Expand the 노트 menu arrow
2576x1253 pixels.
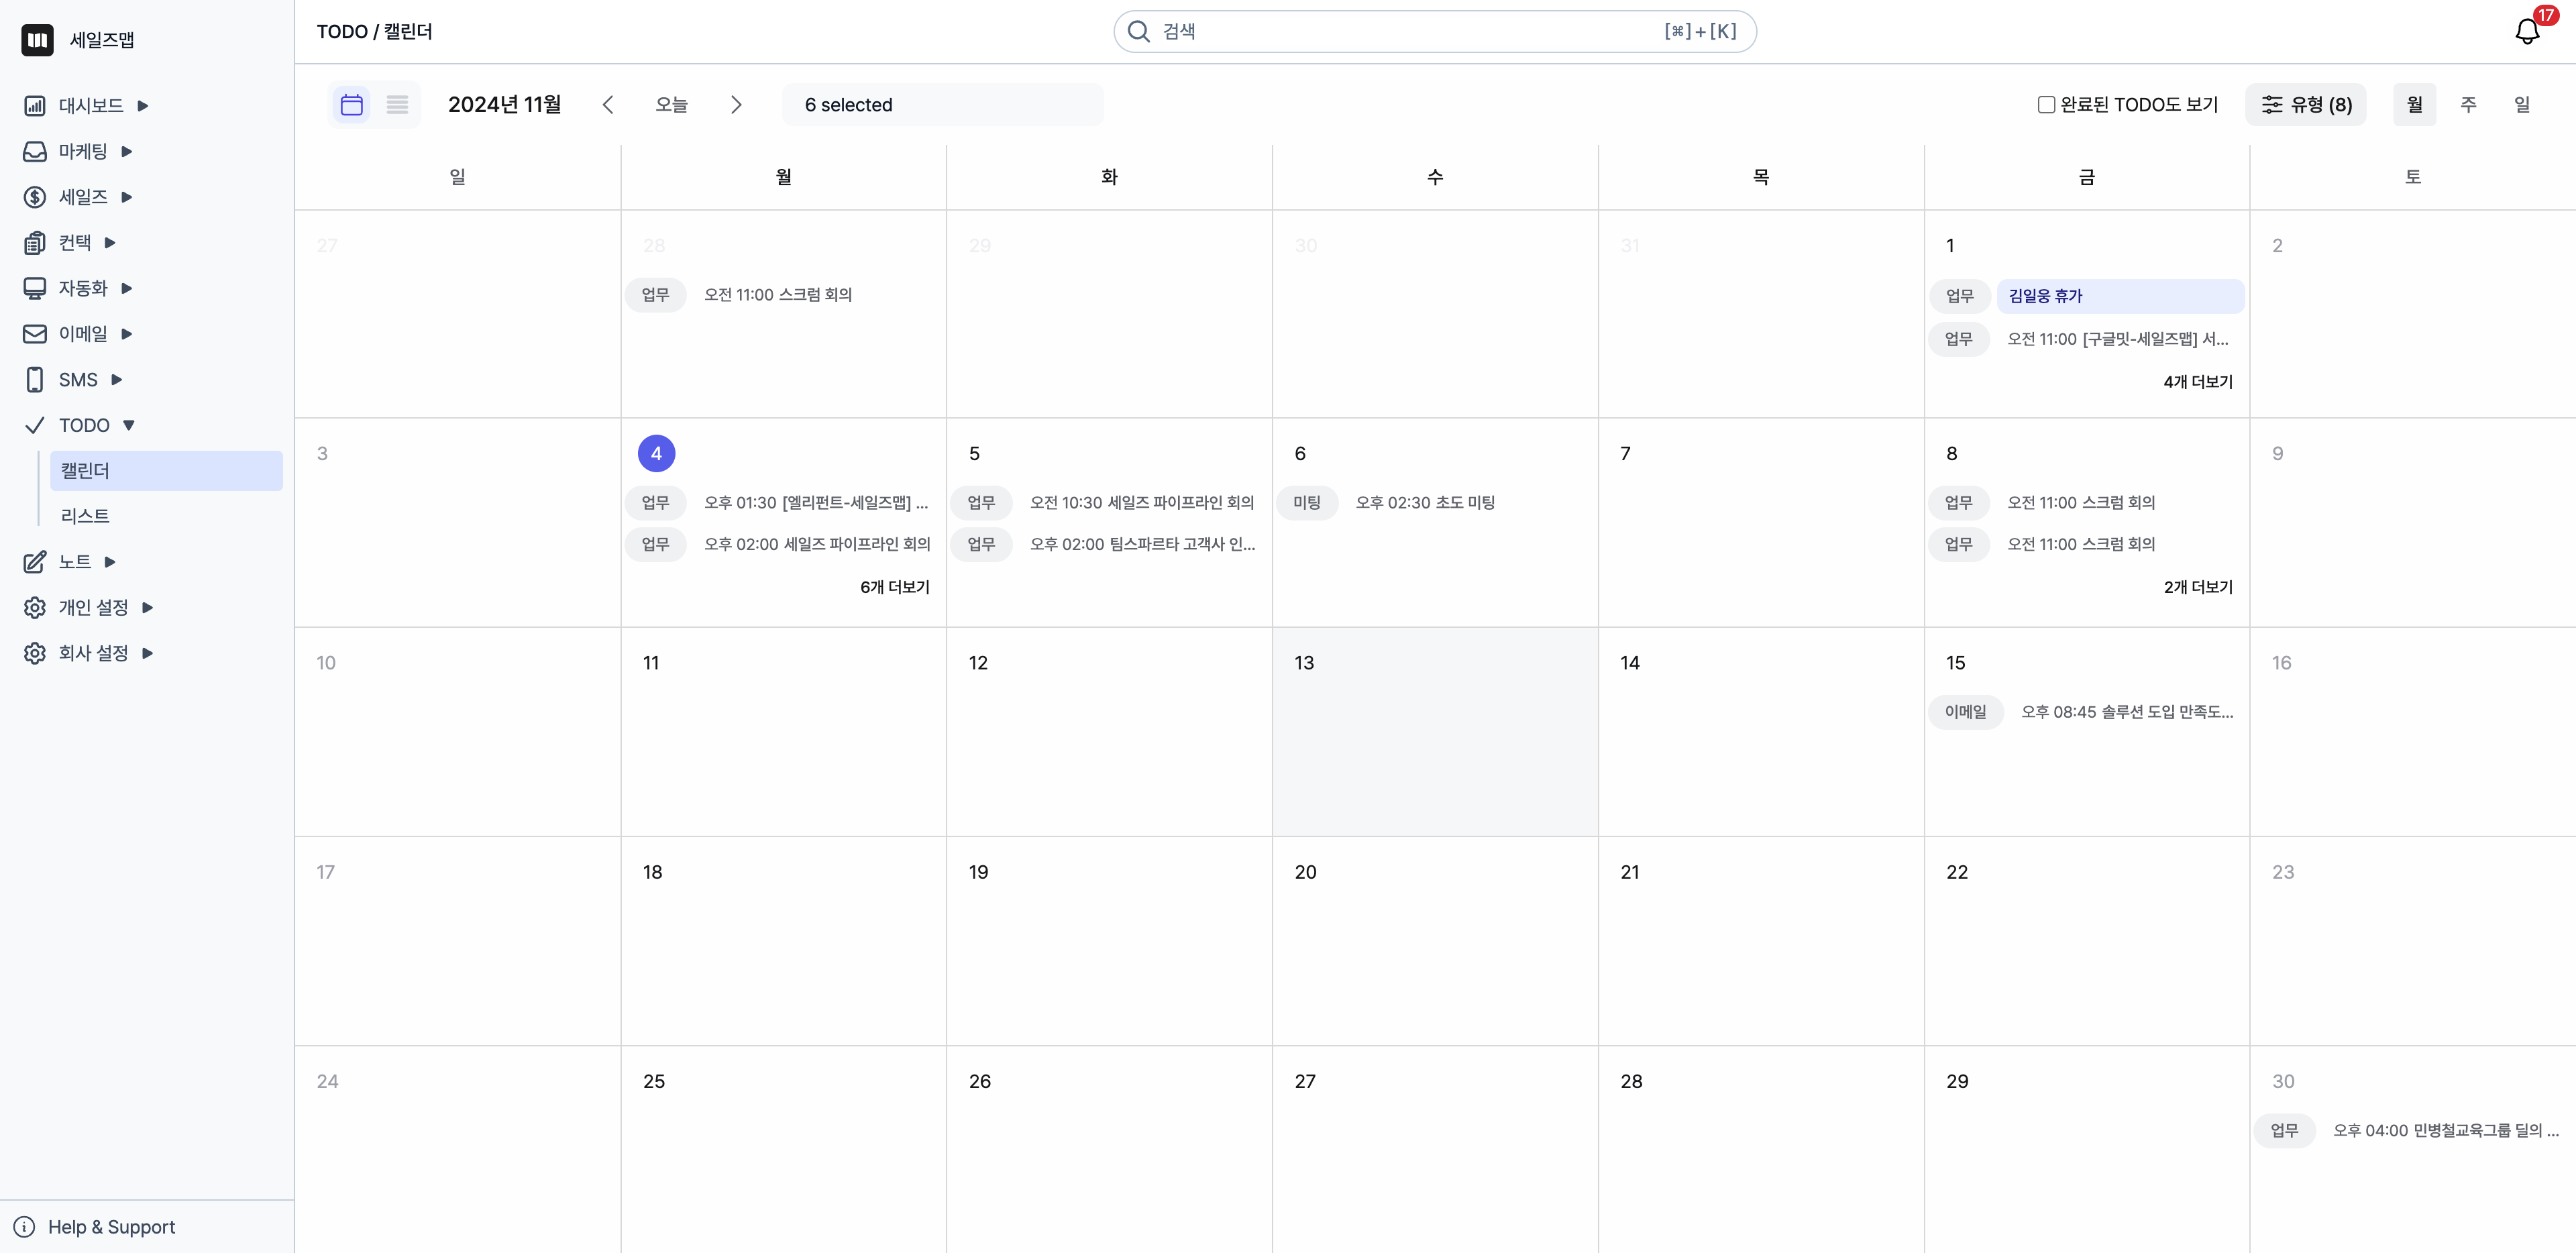(x=111, y=562)
